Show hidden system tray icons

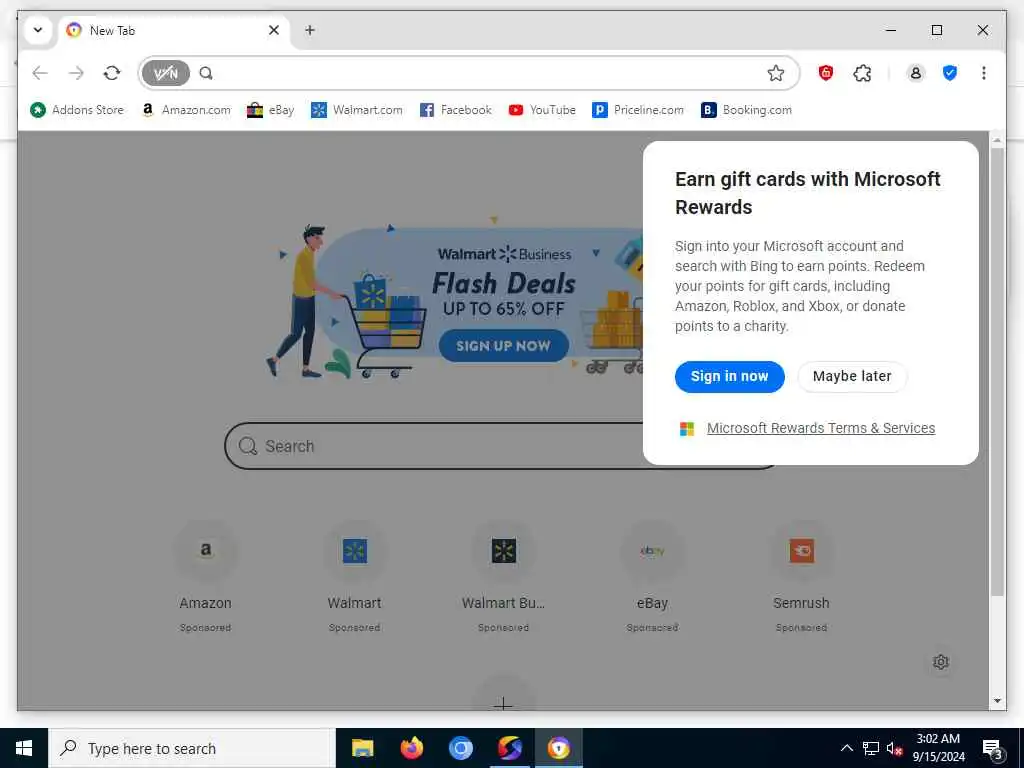846,748
